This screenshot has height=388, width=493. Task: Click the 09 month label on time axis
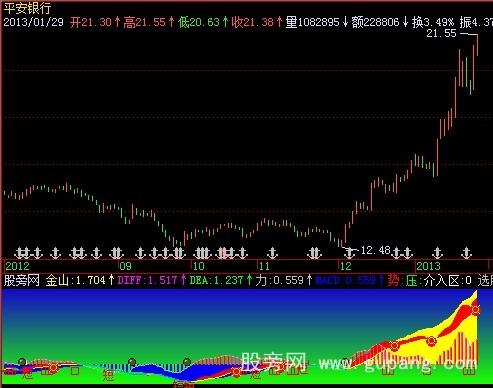126,266
